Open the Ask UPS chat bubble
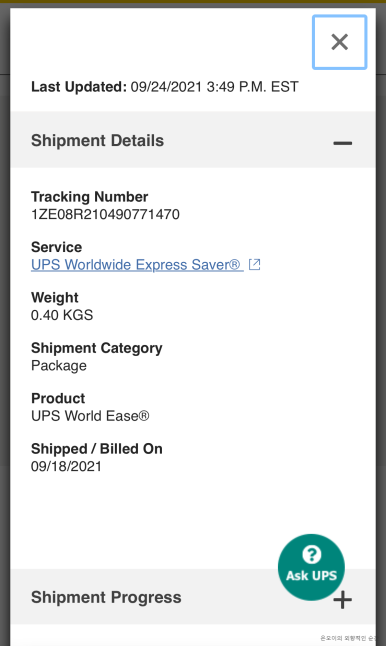The width and height of the screenshot is (386, 646). [311, 567]
